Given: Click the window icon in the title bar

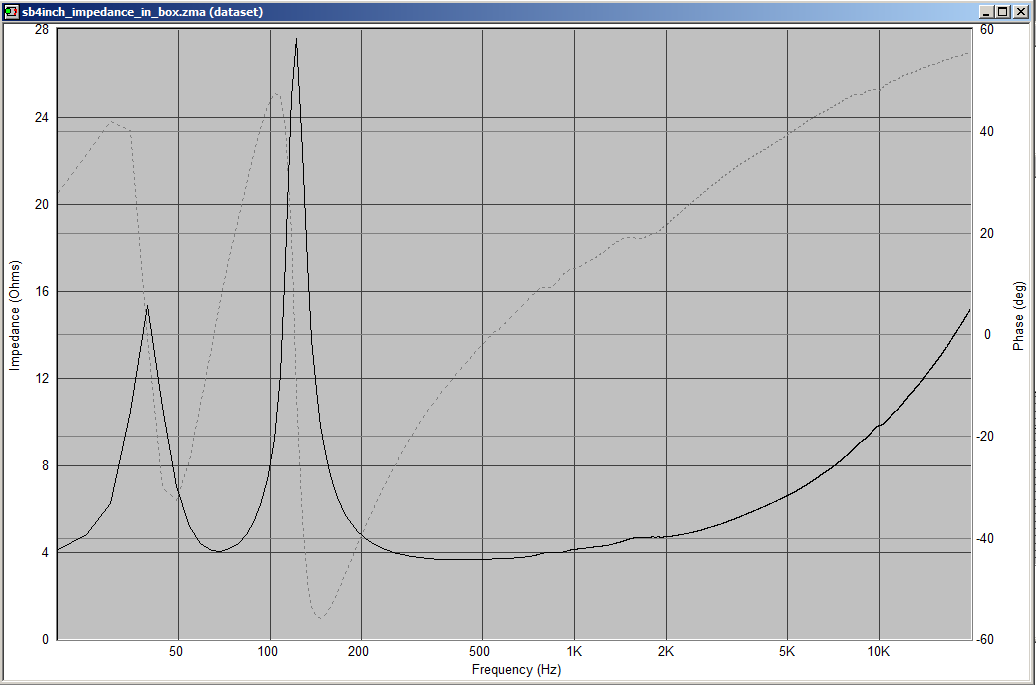Looking at the screenshot, I should tap(11, 11).
